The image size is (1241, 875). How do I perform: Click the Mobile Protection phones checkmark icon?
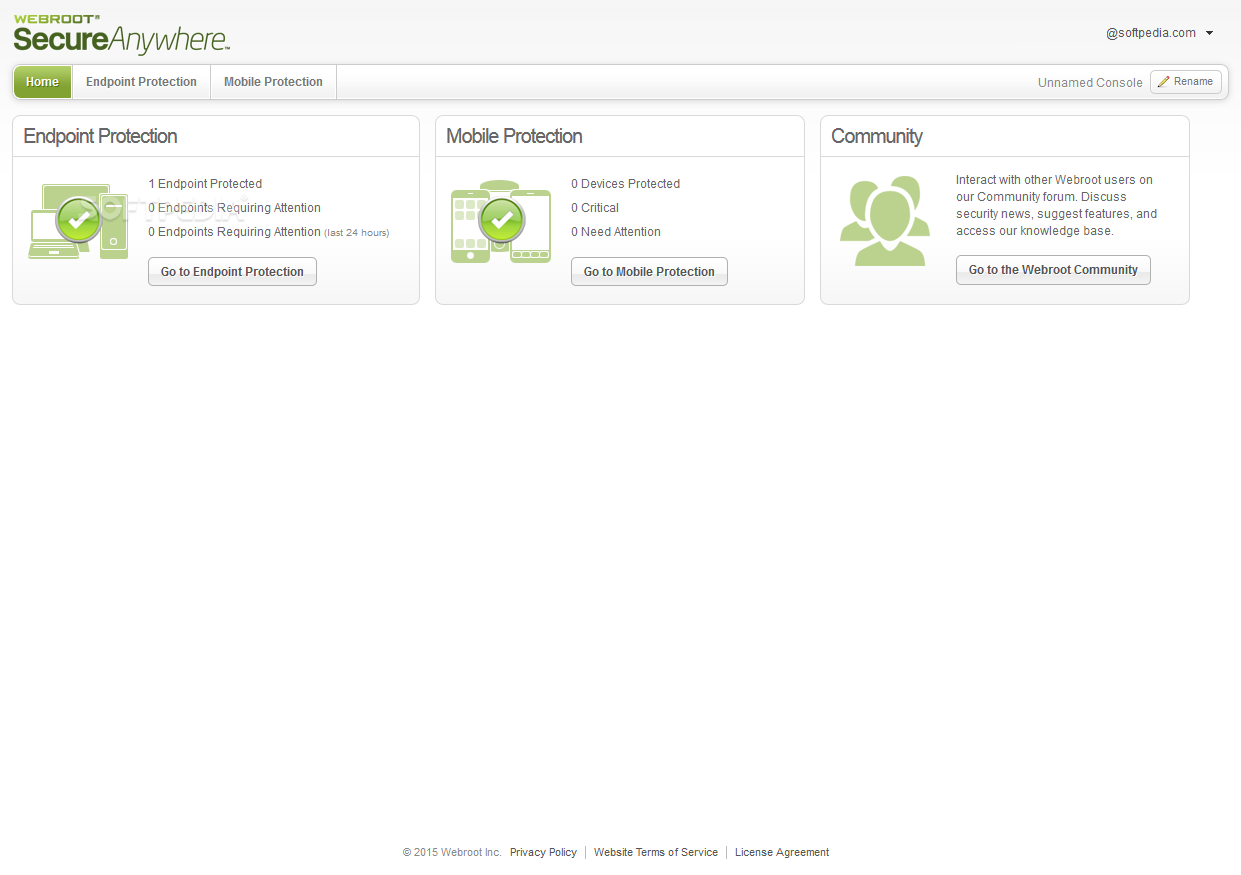tap(501, 222)
